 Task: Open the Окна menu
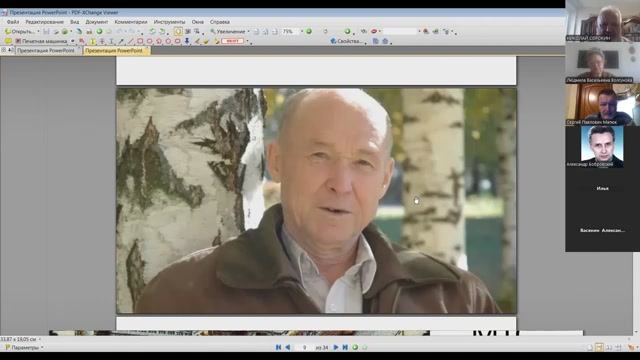(x=198, y=22)
